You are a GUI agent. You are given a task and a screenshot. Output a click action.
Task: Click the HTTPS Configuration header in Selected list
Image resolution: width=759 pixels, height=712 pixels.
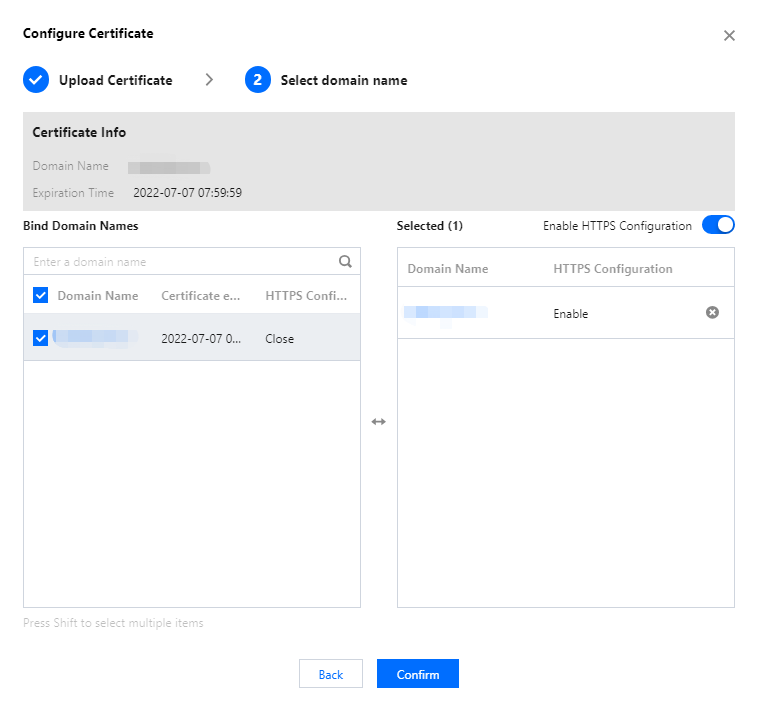[x=612, y=269]
